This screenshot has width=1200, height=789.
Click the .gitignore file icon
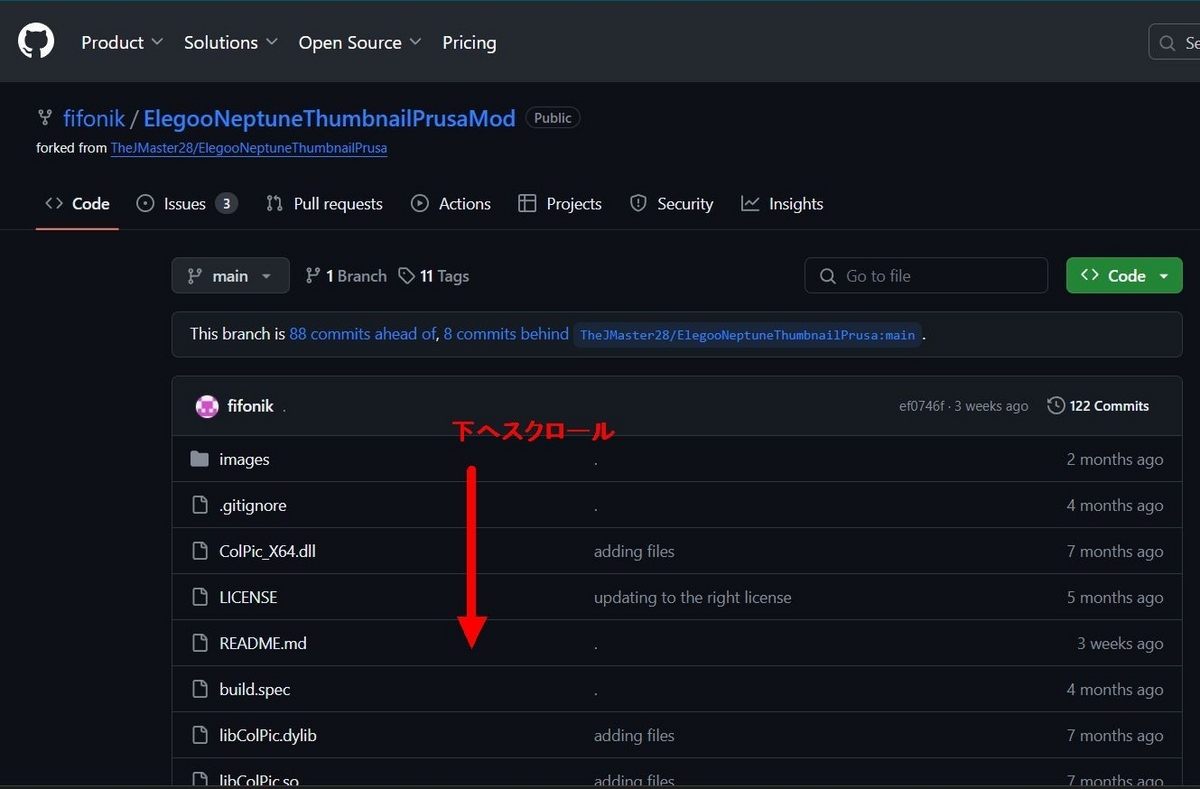click(200, 505)
